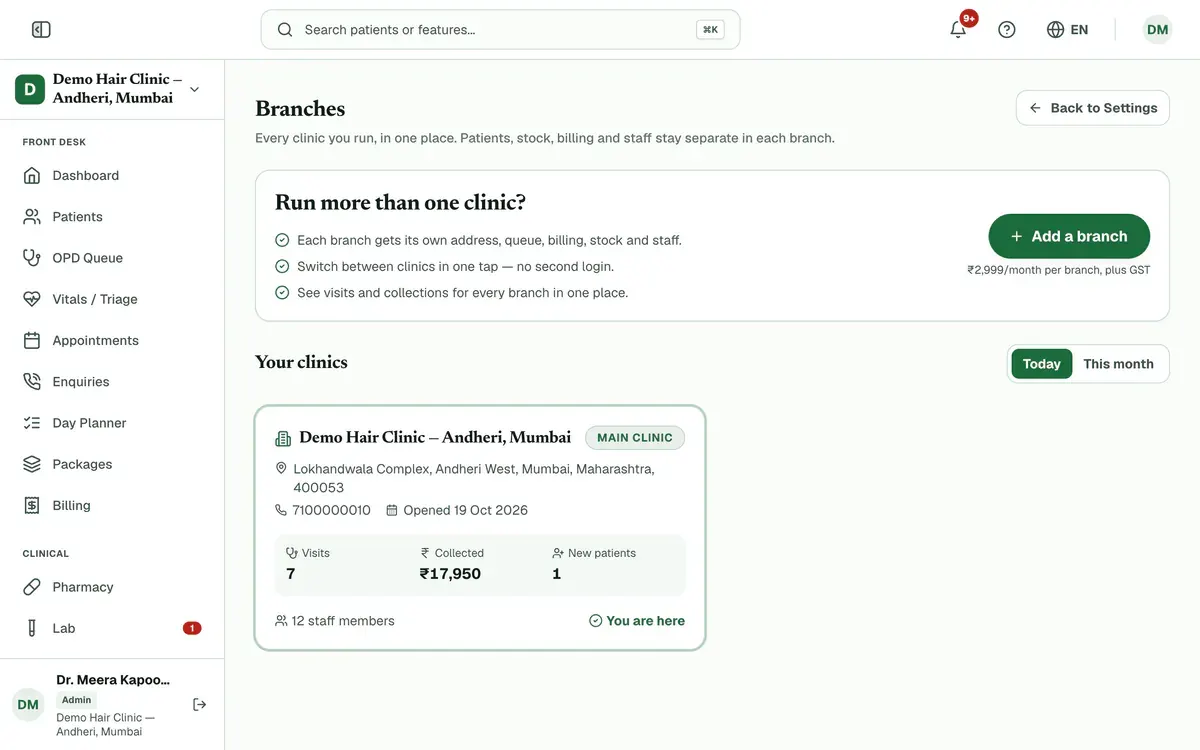Click the Patients people icon
This screenshot has height=750, width=1200.
[32, 216]
